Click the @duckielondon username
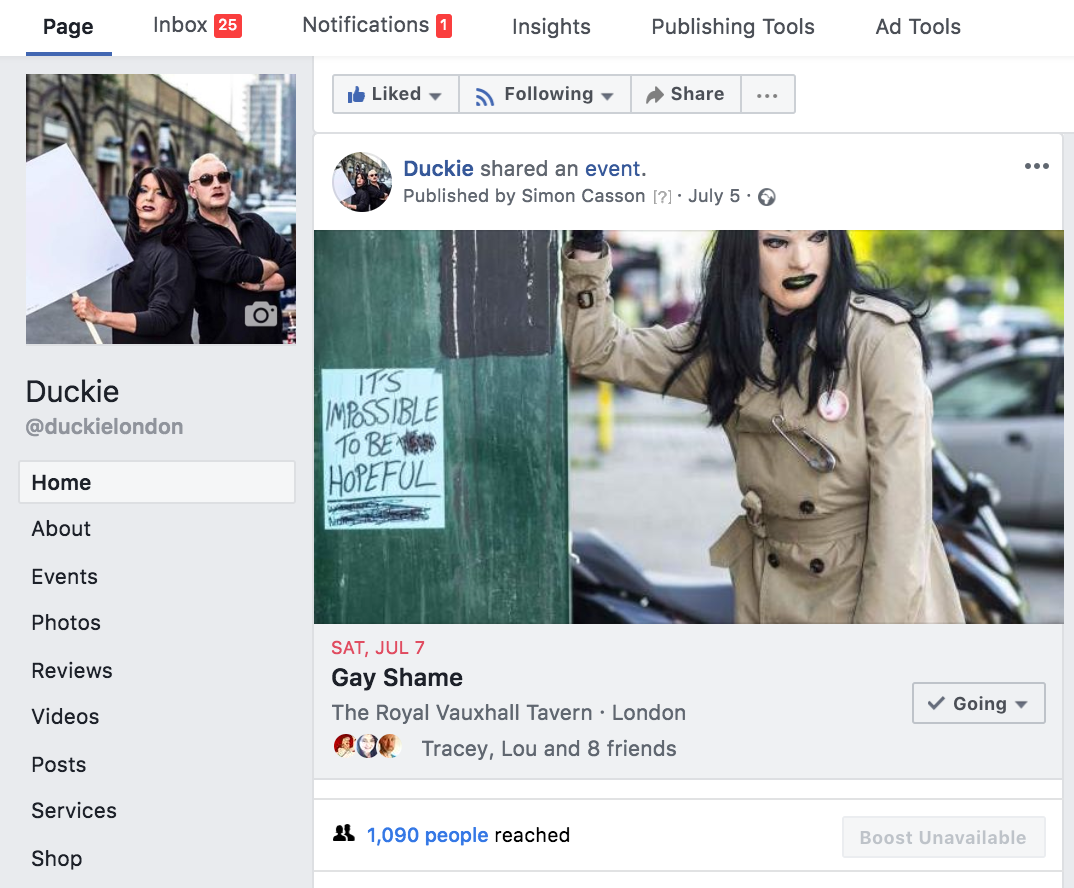Viewport: 1074px width, 888px height. pos(104,426)
